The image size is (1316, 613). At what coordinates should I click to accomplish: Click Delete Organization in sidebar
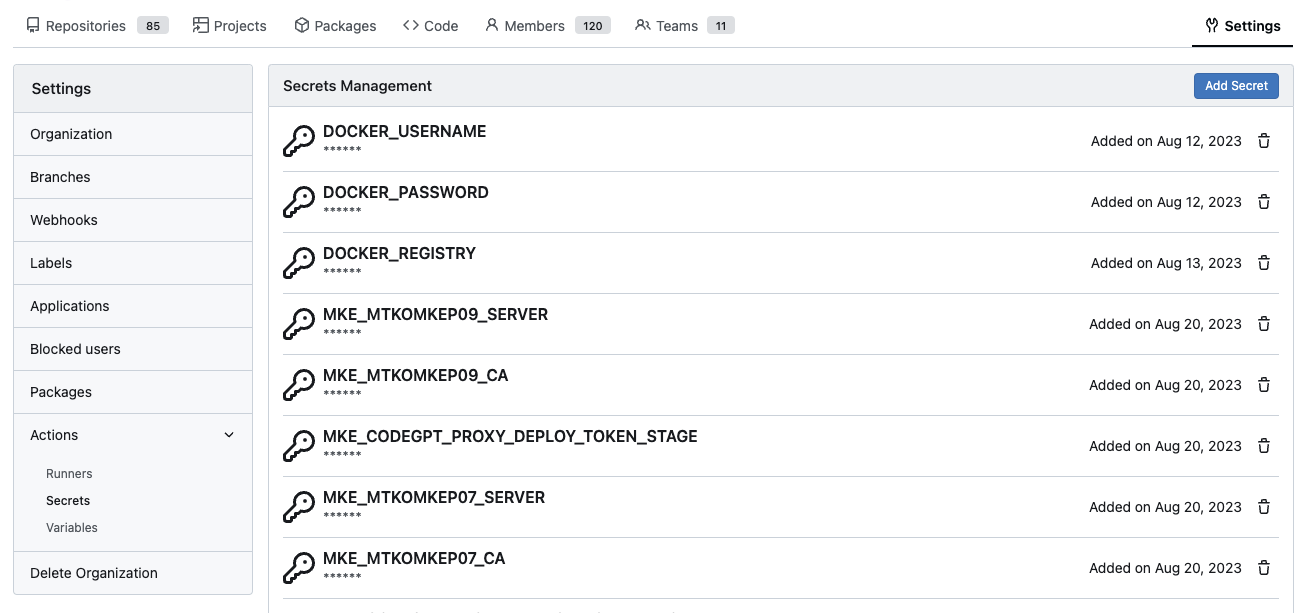[94, 573]
